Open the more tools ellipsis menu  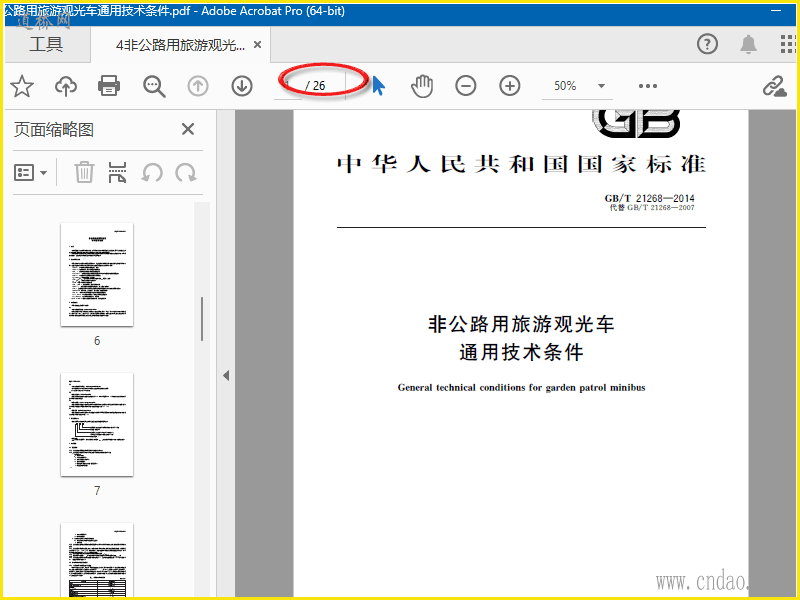click(648, 86)
